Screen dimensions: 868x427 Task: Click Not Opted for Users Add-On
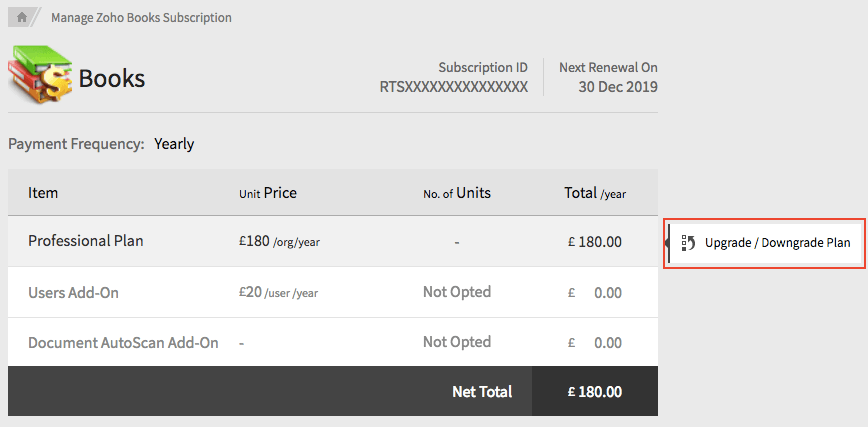coord(457,292)
